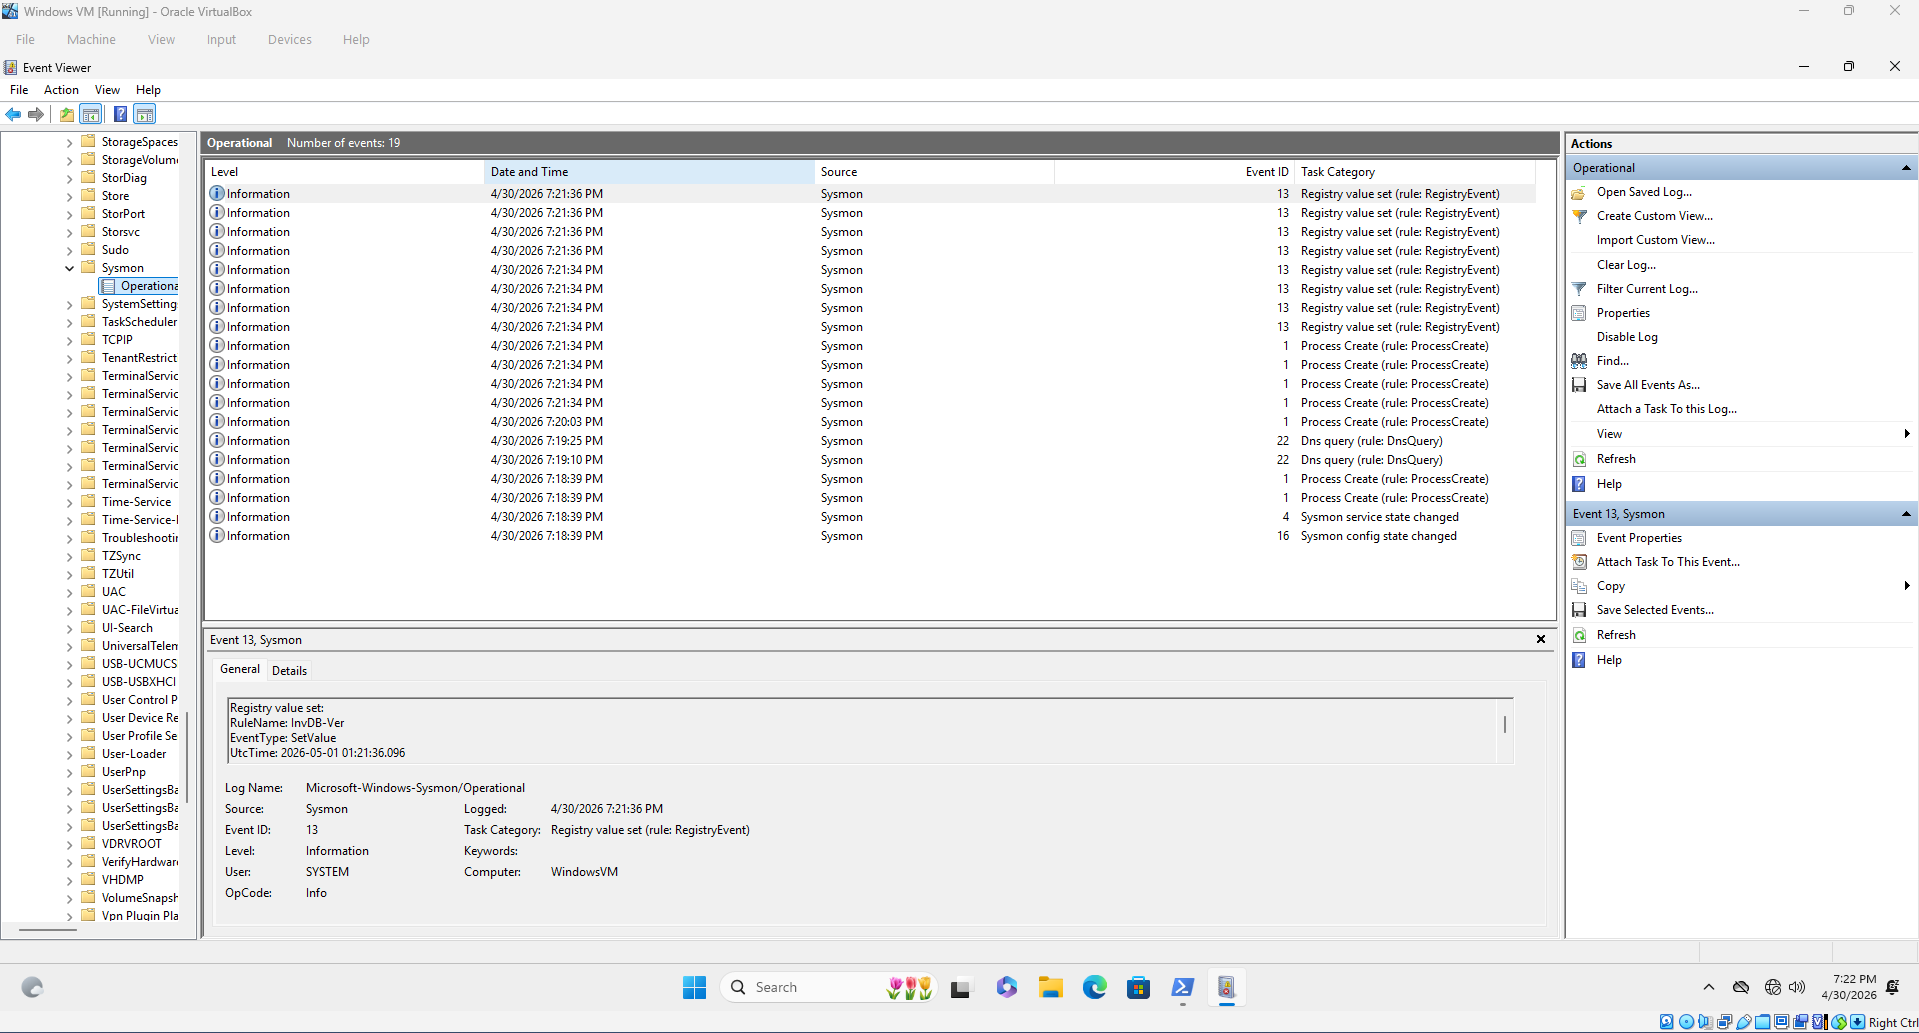Expand the StorageSpaces tree node
Viewport: 1919px width, 1033px height.
coord(70,142)
